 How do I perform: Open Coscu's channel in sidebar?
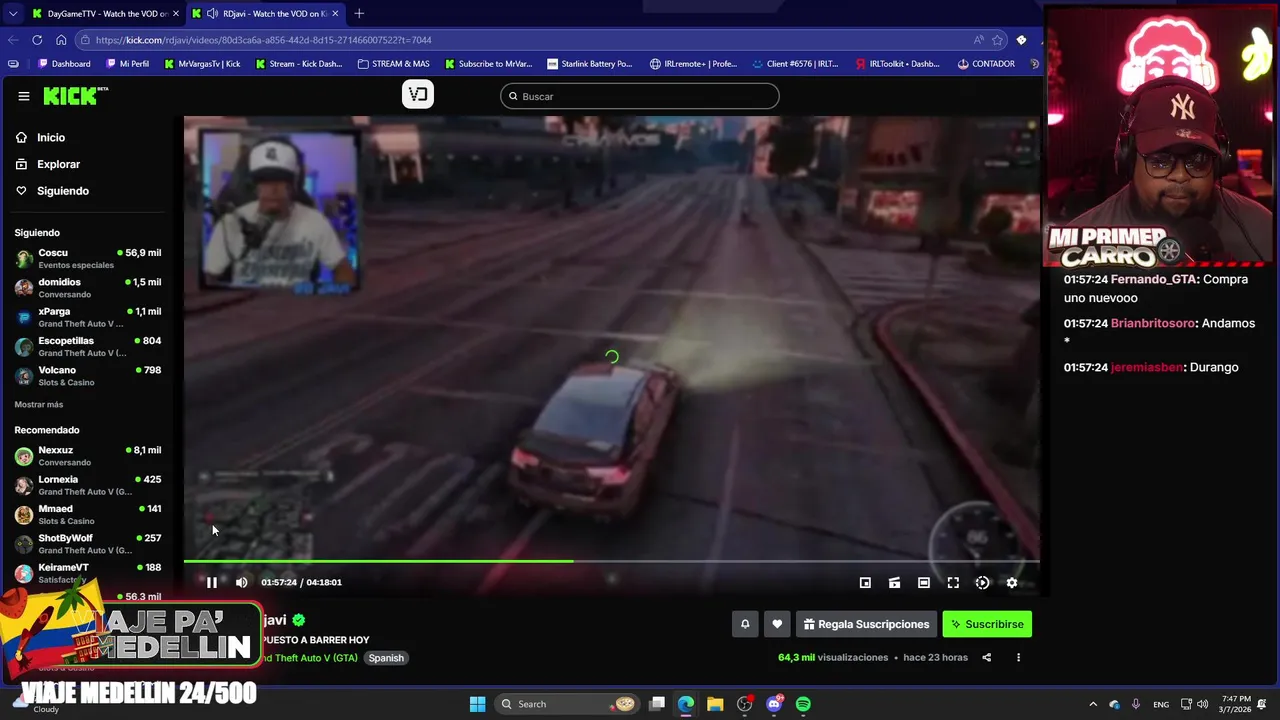click(88, 258)
